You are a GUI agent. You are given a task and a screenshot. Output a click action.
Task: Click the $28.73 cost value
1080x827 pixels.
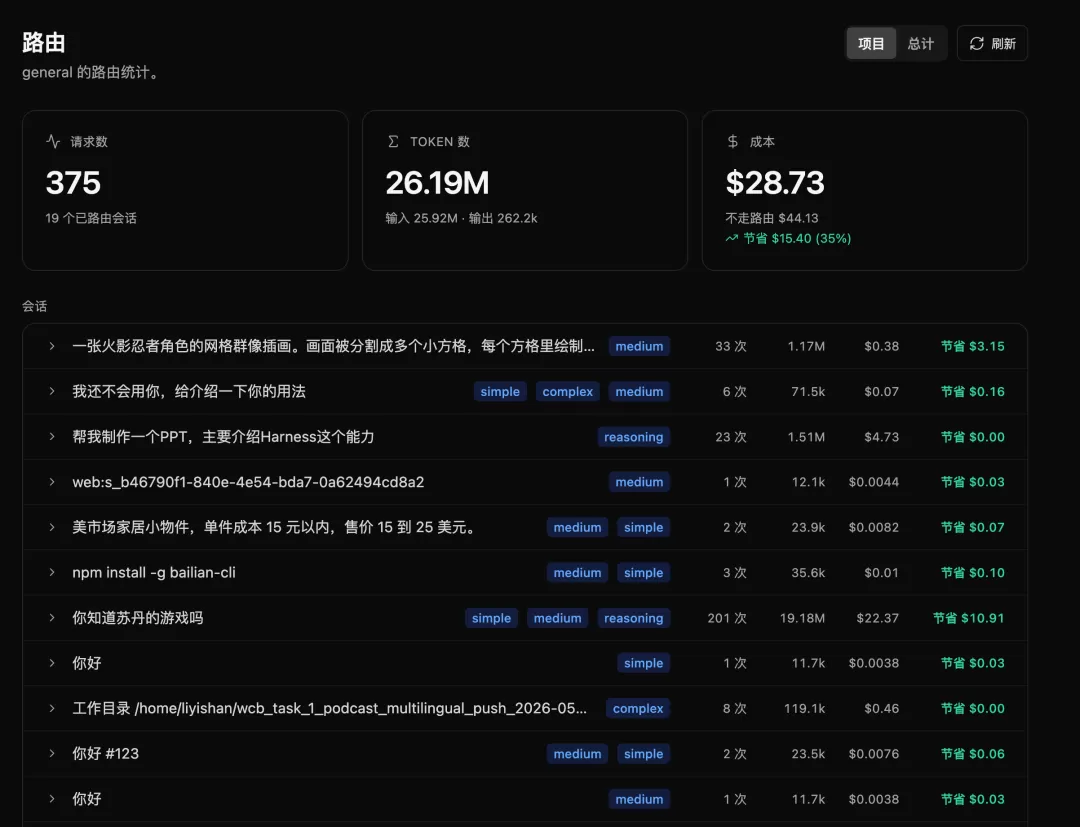[775, 182]
